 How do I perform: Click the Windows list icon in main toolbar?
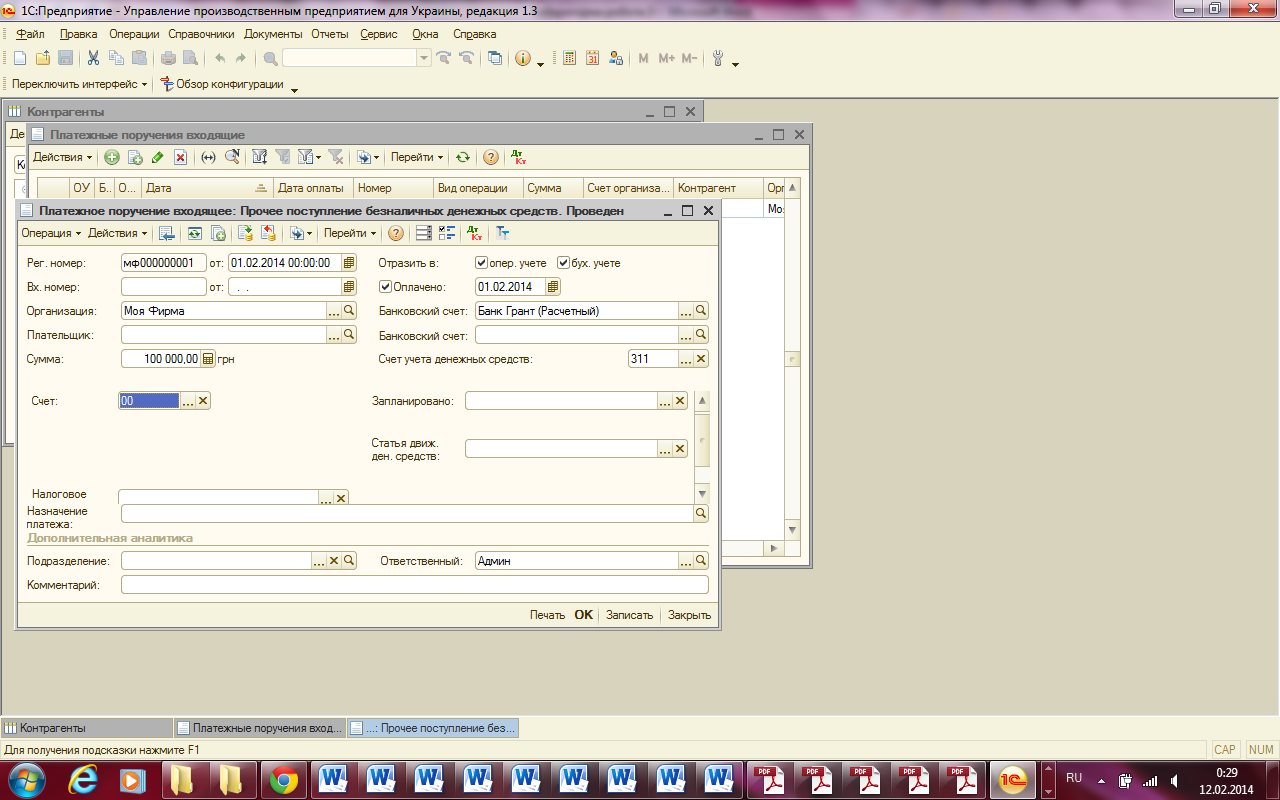coord(495,58)
